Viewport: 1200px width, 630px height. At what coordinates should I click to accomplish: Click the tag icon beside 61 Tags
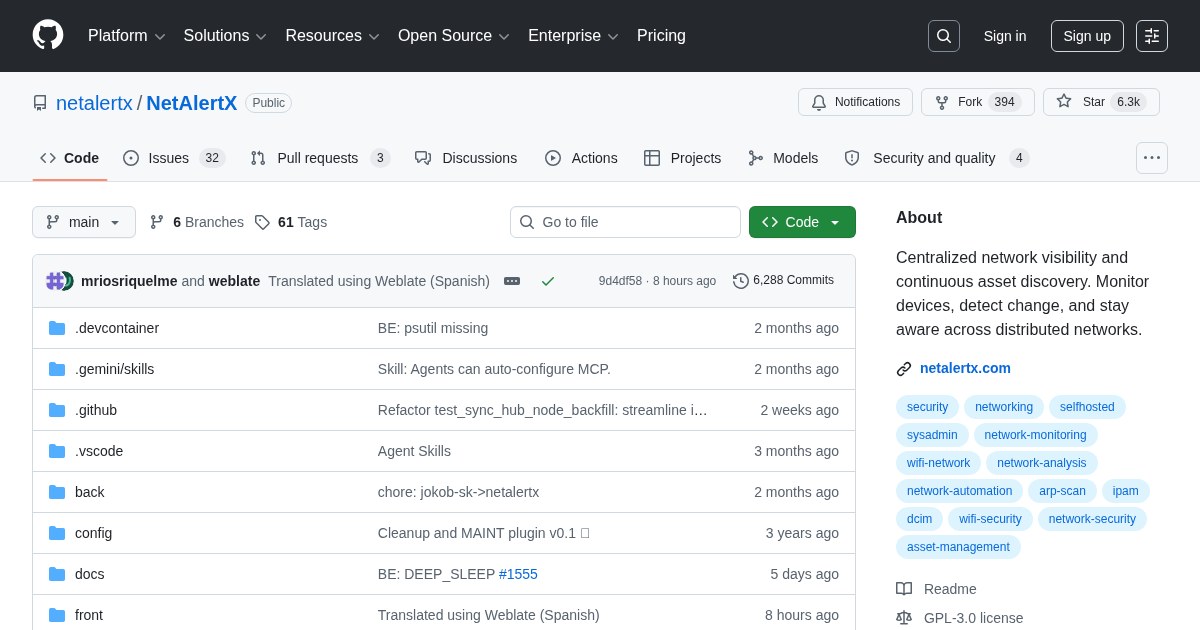(x=262, y=222)
